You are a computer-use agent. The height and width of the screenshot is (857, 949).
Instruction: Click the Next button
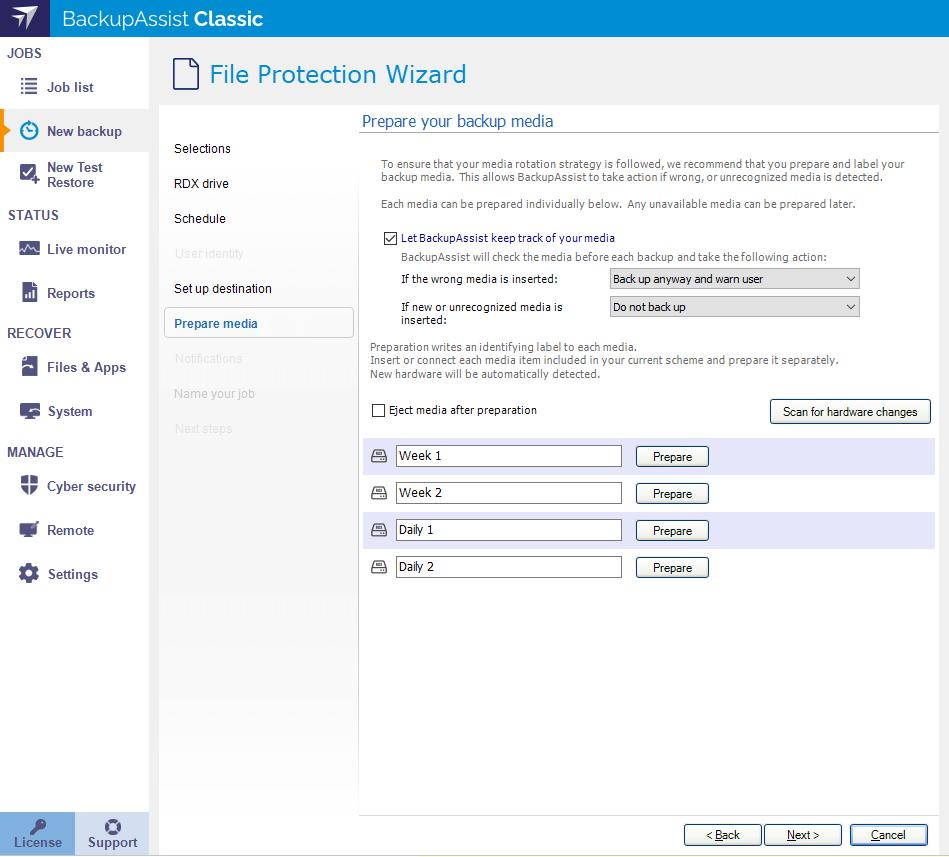click(x=803, y=835)
